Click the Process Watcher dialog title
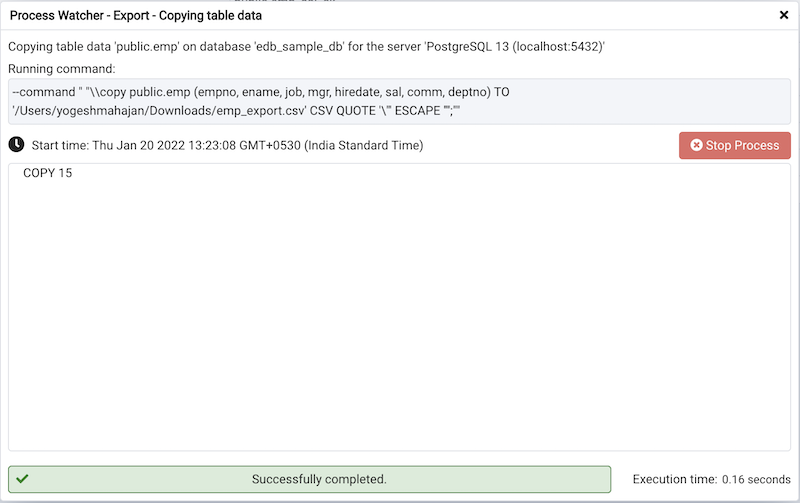 click(136, 15)
